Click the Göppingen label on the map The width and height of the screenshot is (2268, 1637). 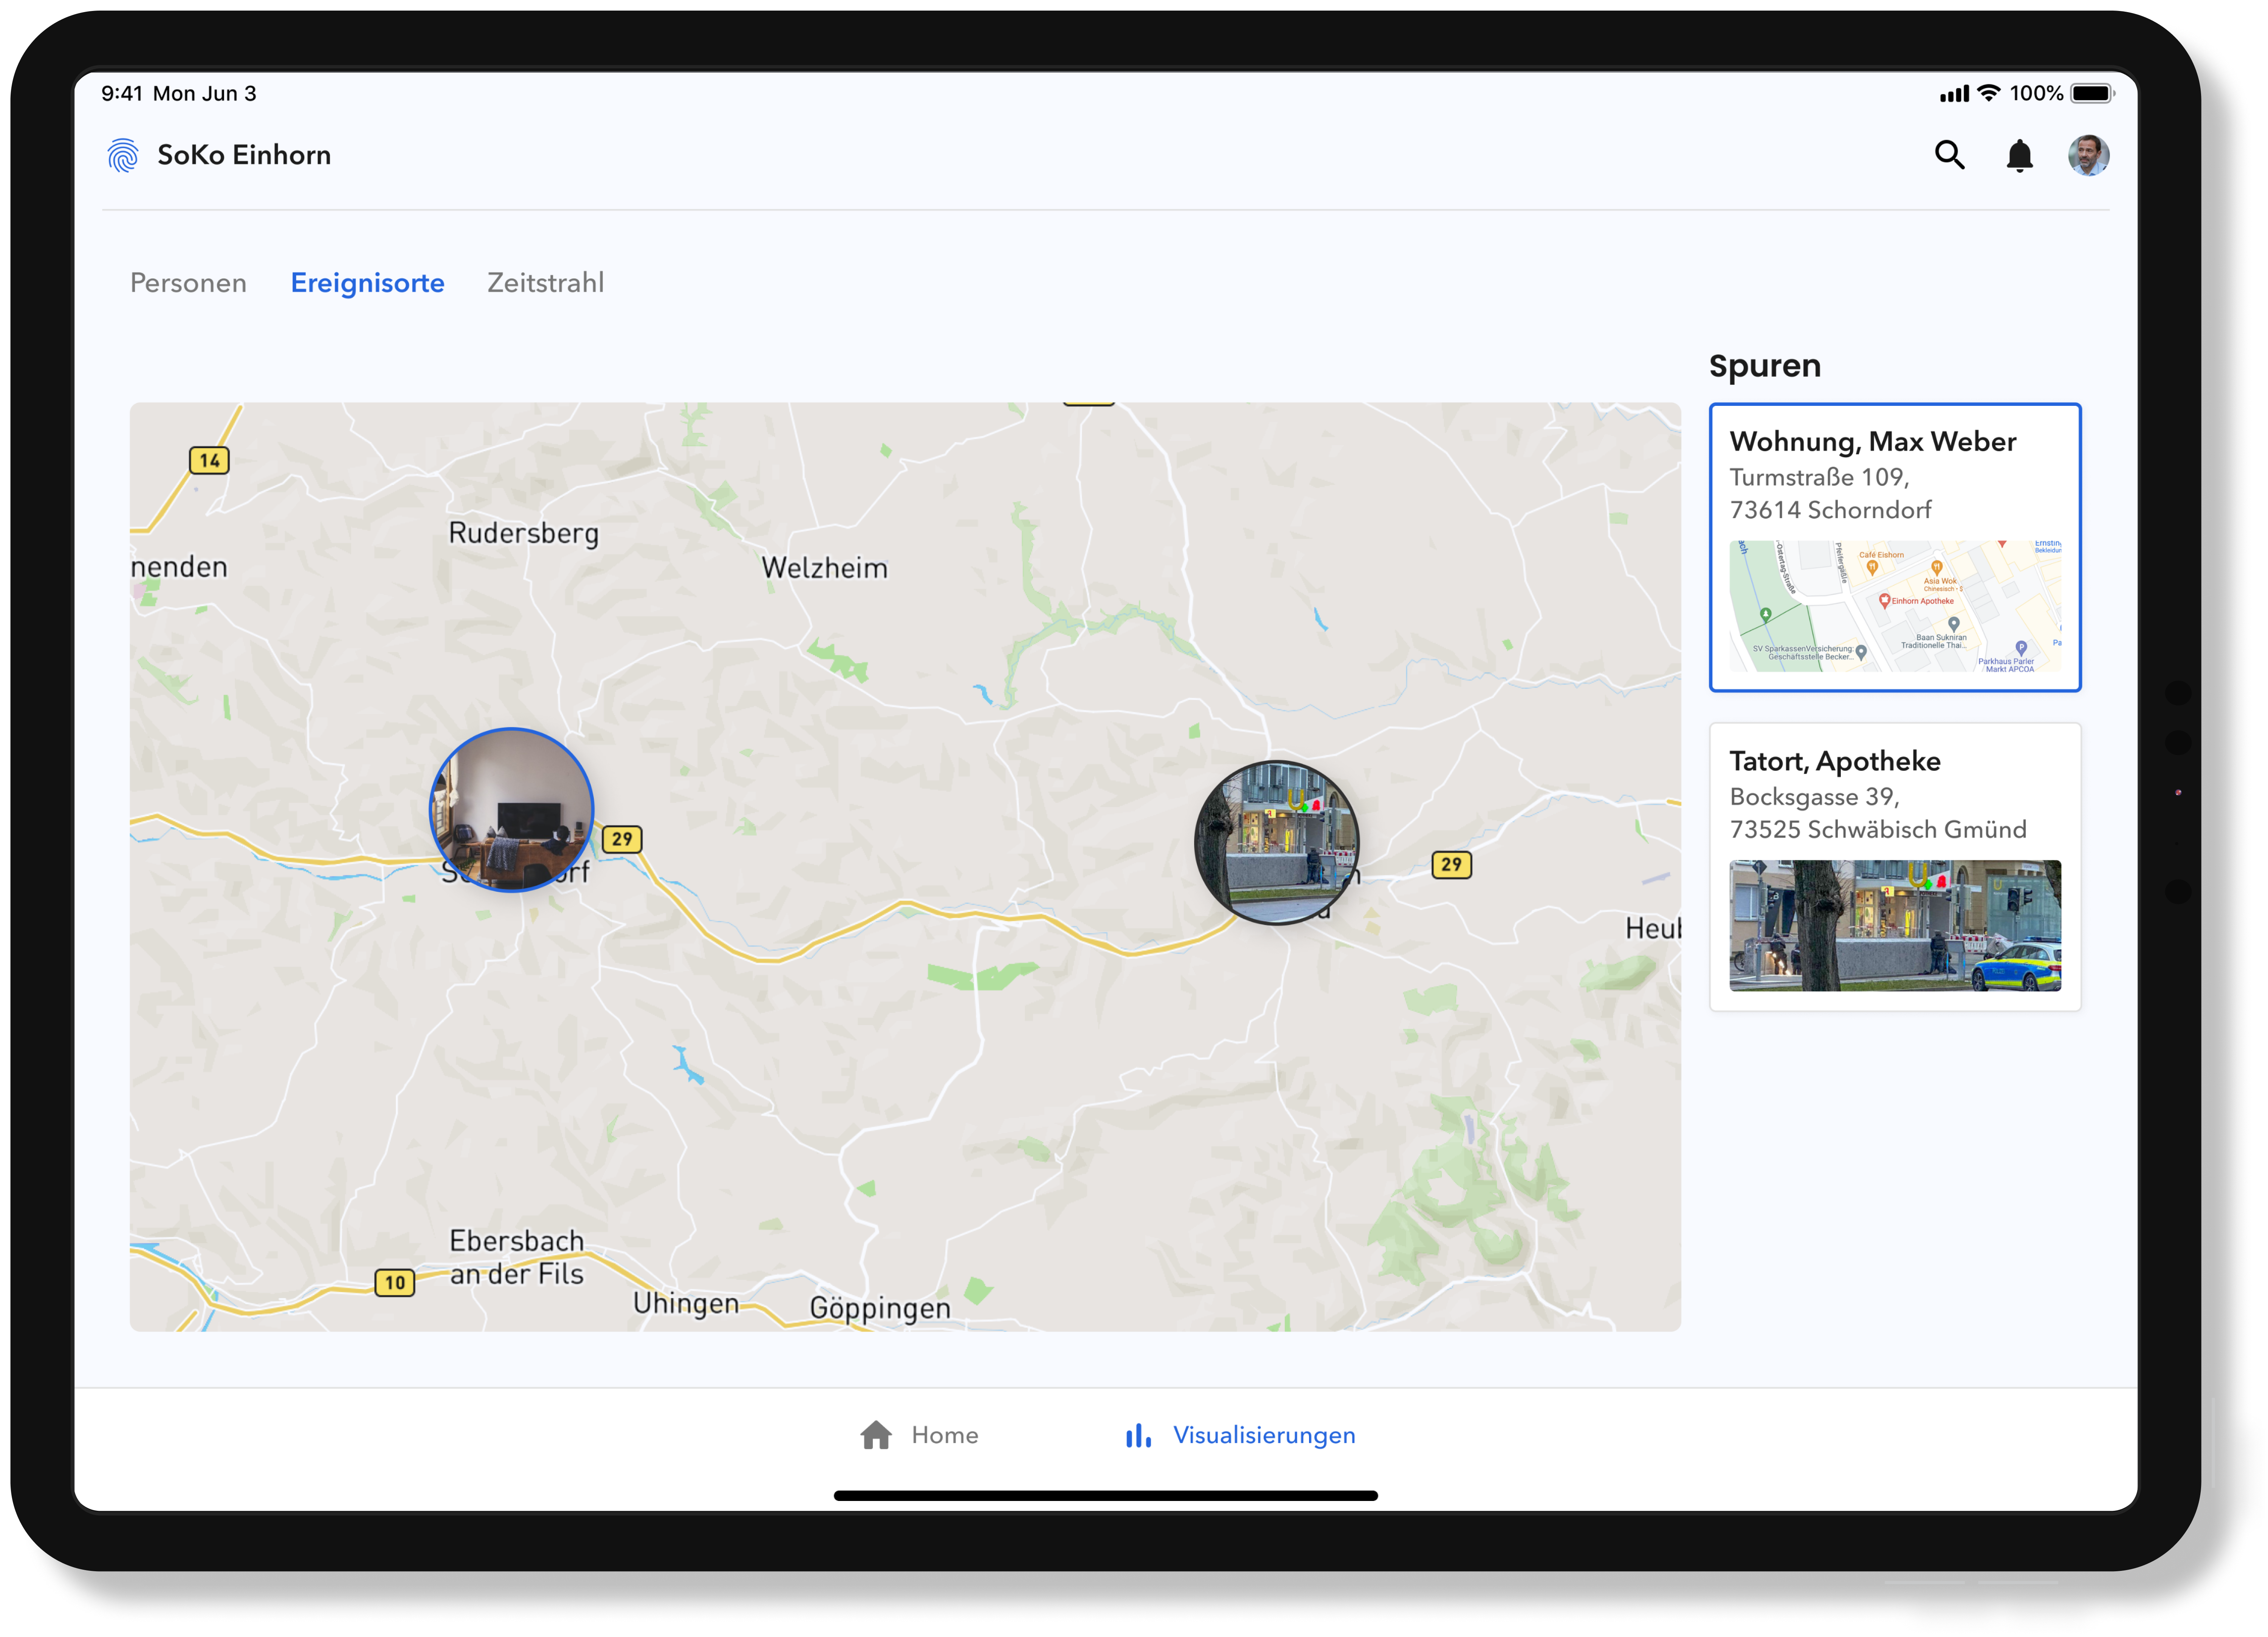[x=880, y=1308]
